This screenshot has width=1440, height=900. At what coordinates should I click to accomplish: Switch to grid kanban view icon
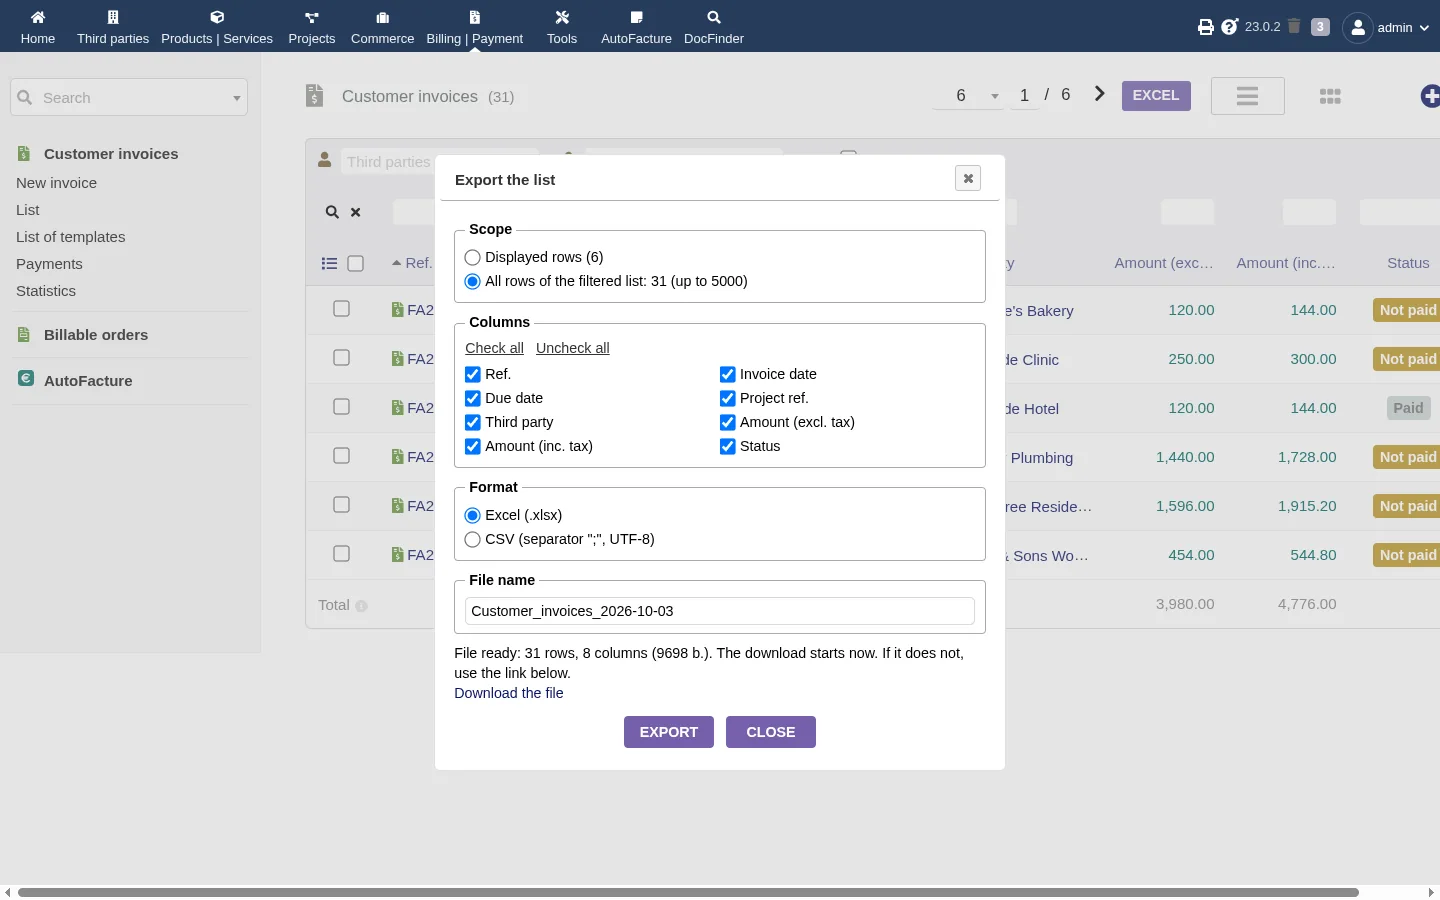click(x=1330, y=96)
